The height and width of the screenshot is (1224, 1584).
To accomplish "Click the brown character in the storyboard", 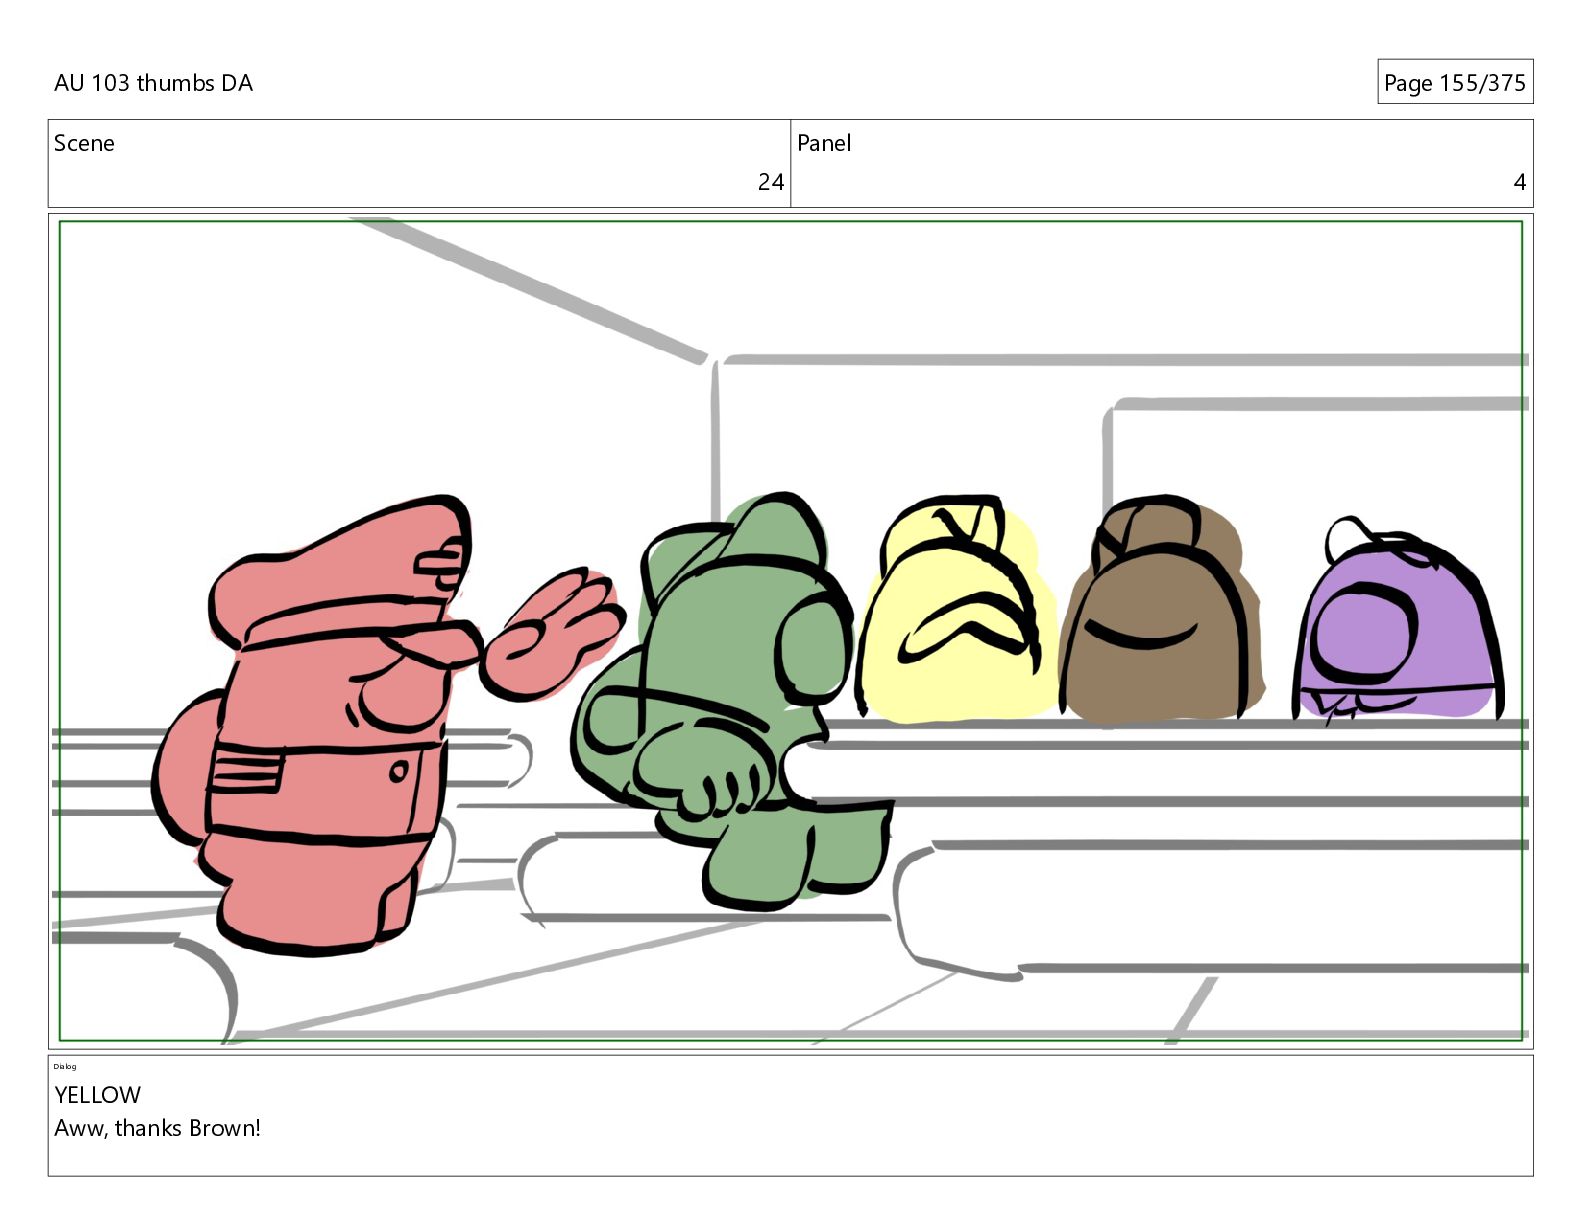I will 1160,612.
